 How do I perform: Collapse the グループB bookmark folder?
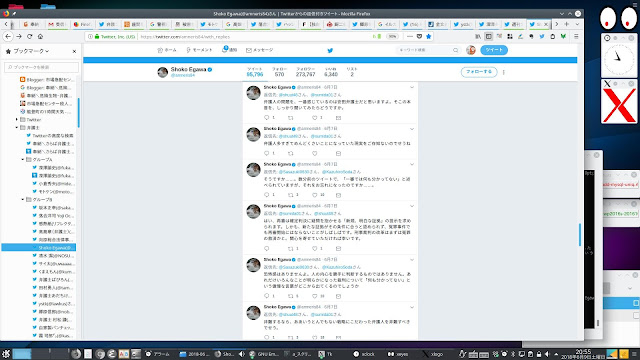pos(23,200)
